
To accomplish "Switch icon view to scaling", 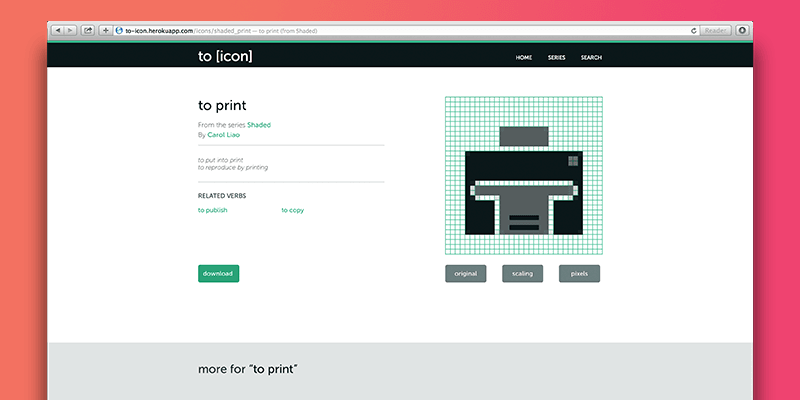I will pos(522,273).
